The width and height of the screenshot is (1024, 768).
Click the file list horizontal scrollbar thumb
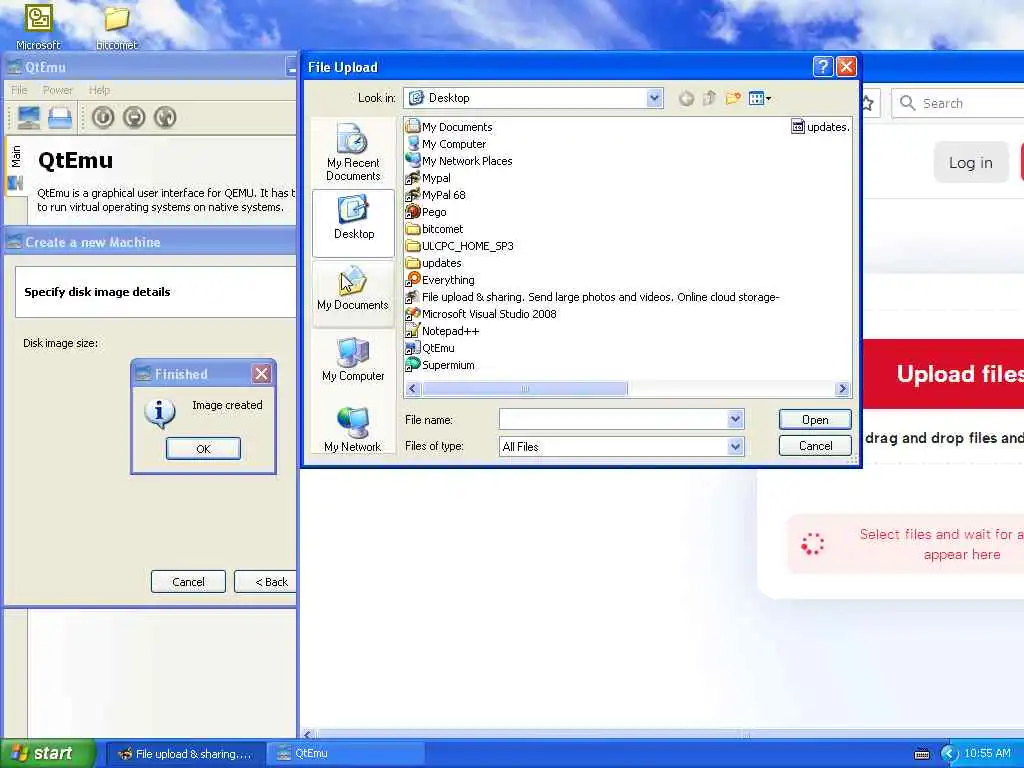[x=524, y=389]
